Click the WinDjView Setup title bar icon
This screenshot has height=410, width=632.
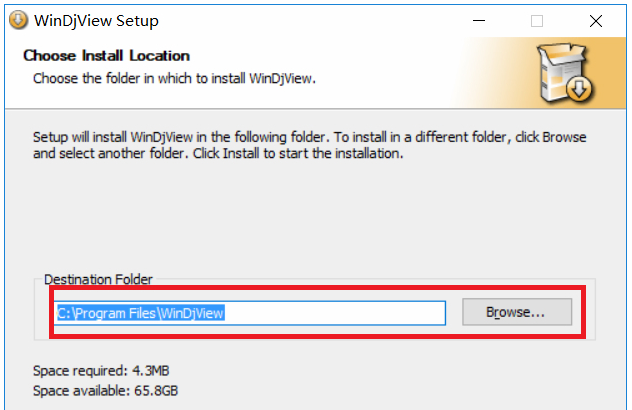point(17,20)
